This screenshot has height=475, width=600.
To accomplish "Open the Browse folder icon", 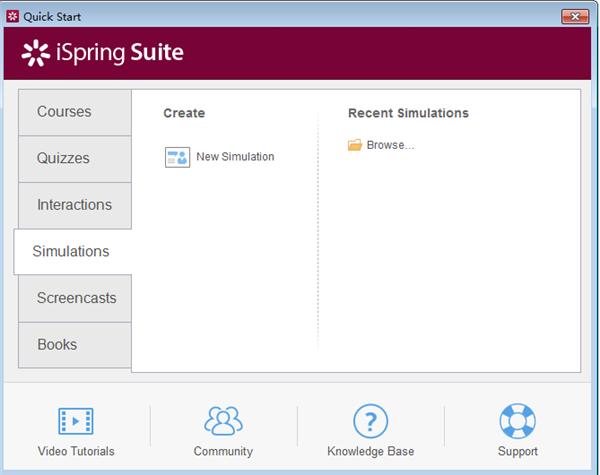I will click(355, 145).
